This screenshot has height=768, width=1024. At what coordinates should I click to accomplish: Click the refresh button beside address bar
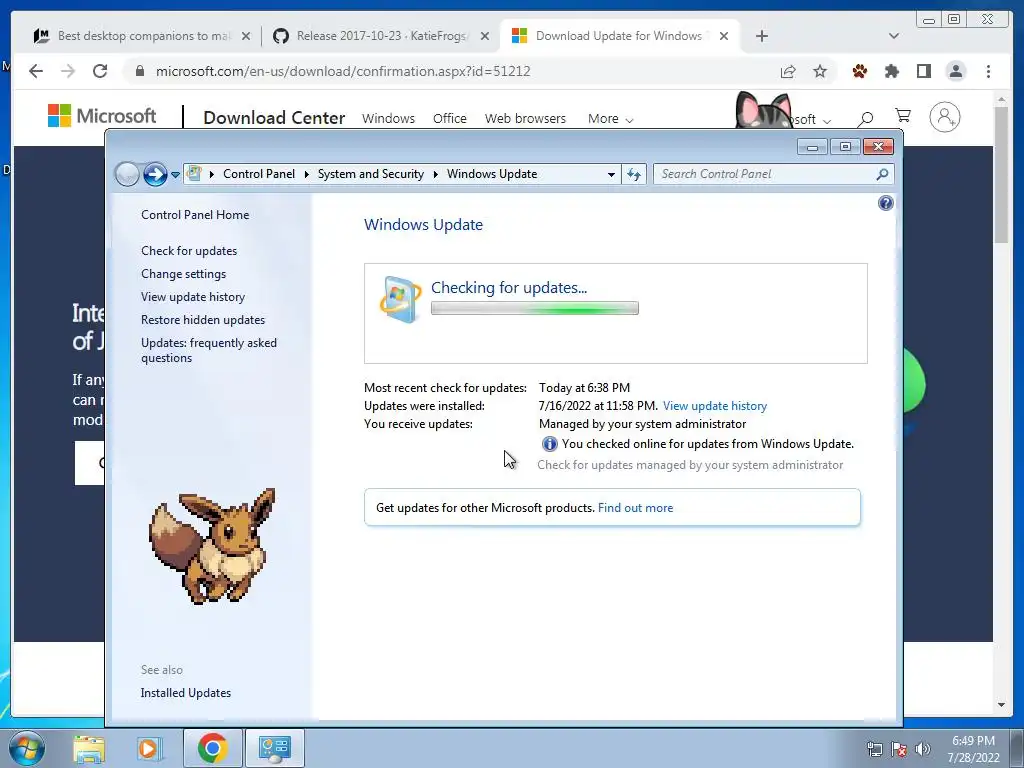click(x=633, y=174)
